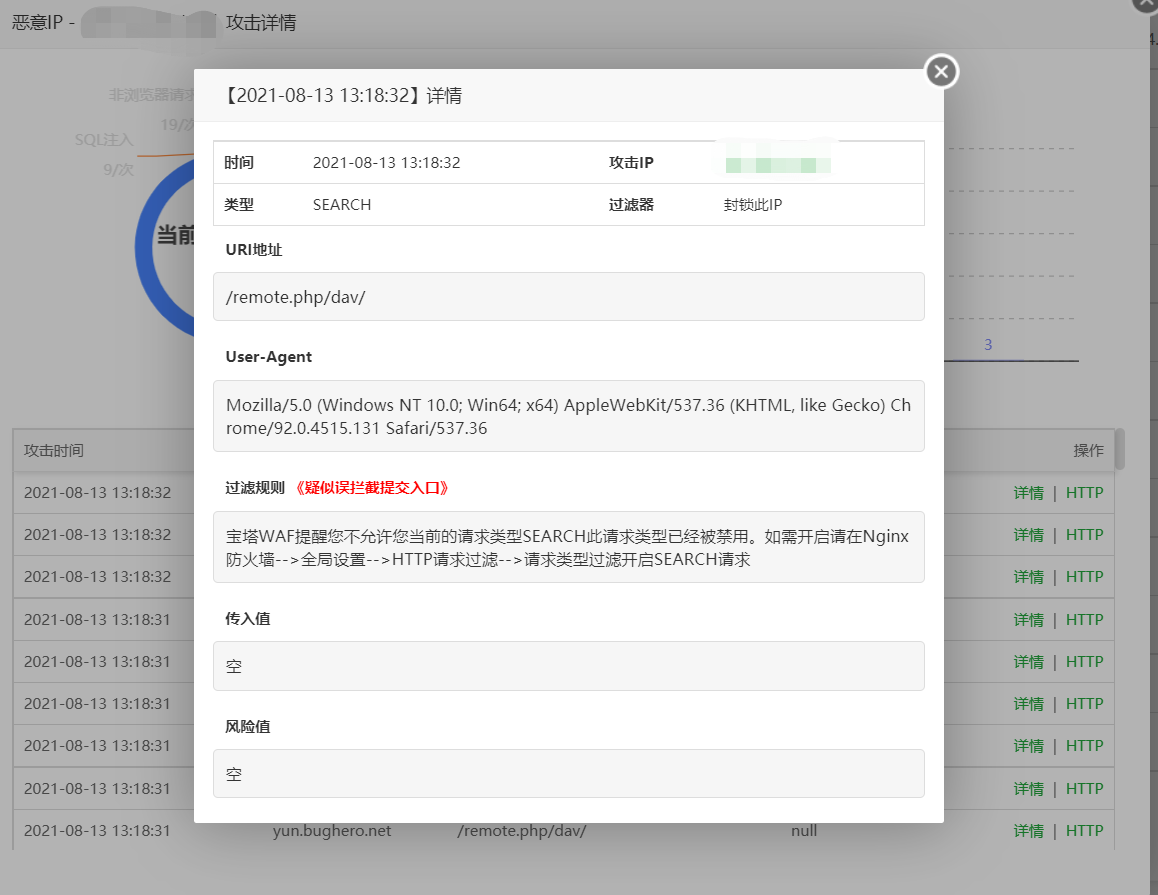Select the yun.bughero.net domain cell
Viewport: 1158px width, 895px height.
tap(331, 831)
